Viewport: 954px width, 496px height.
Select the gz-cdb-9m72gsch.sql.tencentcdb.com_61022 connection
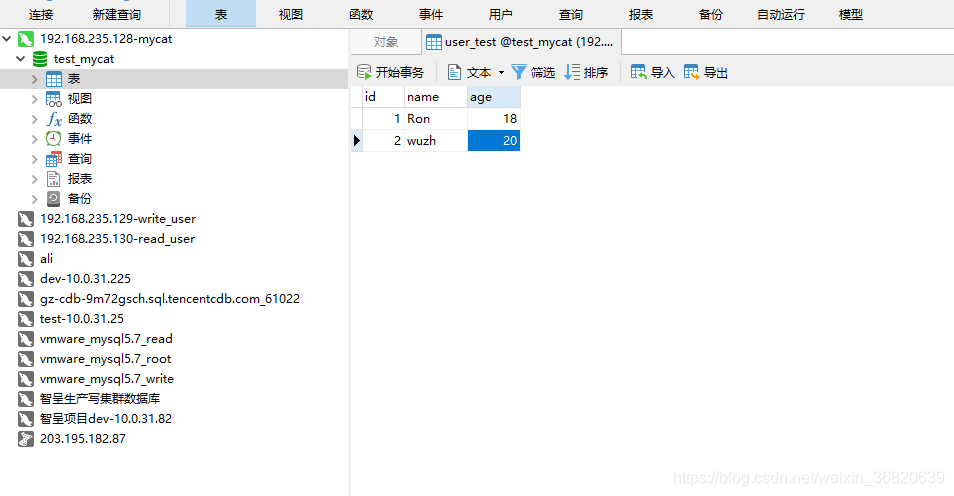click(x=170, y=299)
